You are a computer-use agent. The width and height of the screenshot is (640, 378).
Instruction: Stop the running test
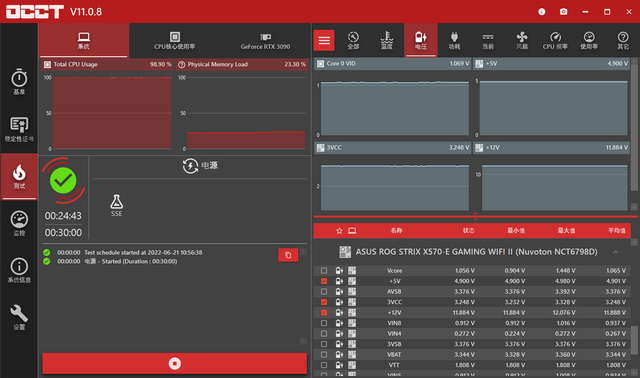coord(175,363)
